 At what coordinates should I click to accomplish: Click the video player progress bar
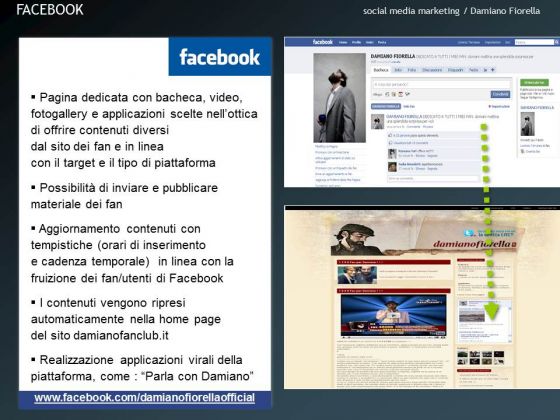(x=382, y=337)
